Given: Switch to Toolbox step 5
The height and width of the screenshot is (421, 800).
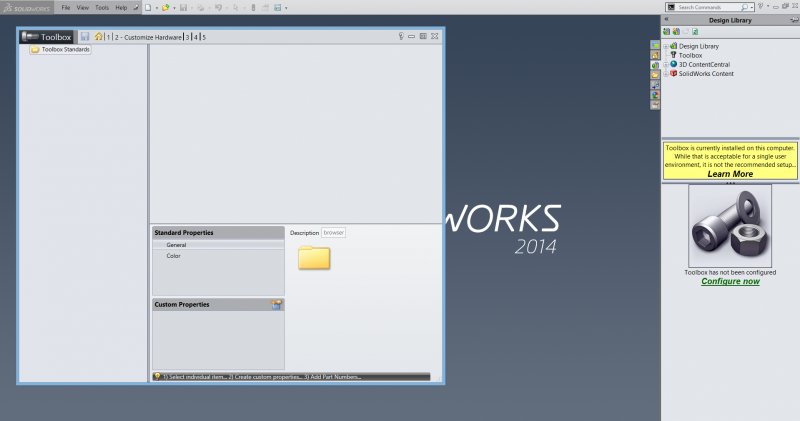Looking at the screenshot, I should coord(204,37).
